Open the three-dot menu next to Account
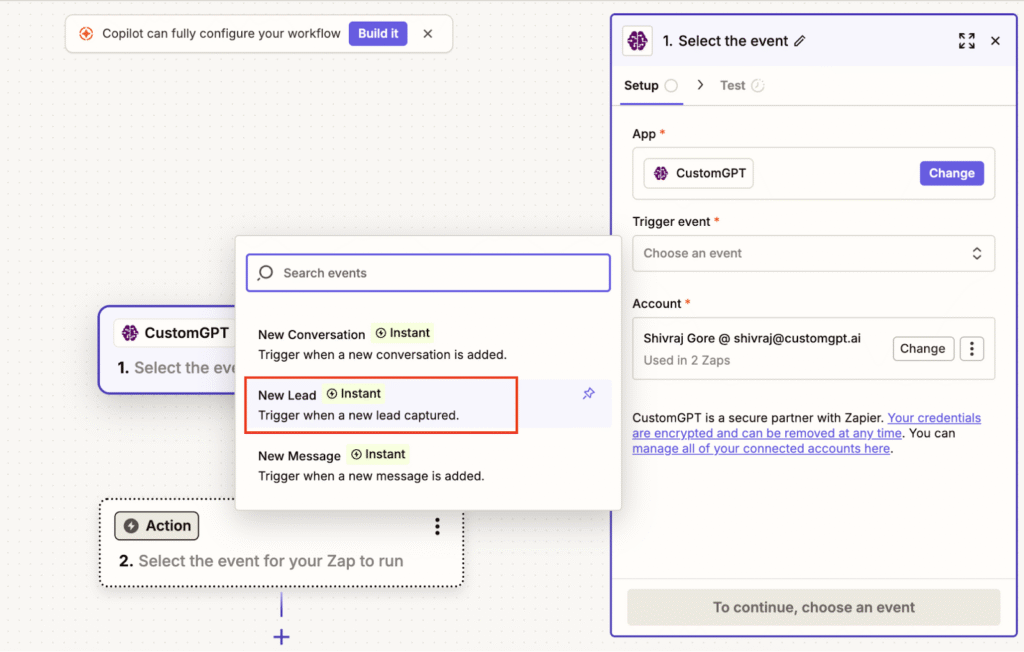Screen dimensions: 1024x652 [x=971, y=348]
